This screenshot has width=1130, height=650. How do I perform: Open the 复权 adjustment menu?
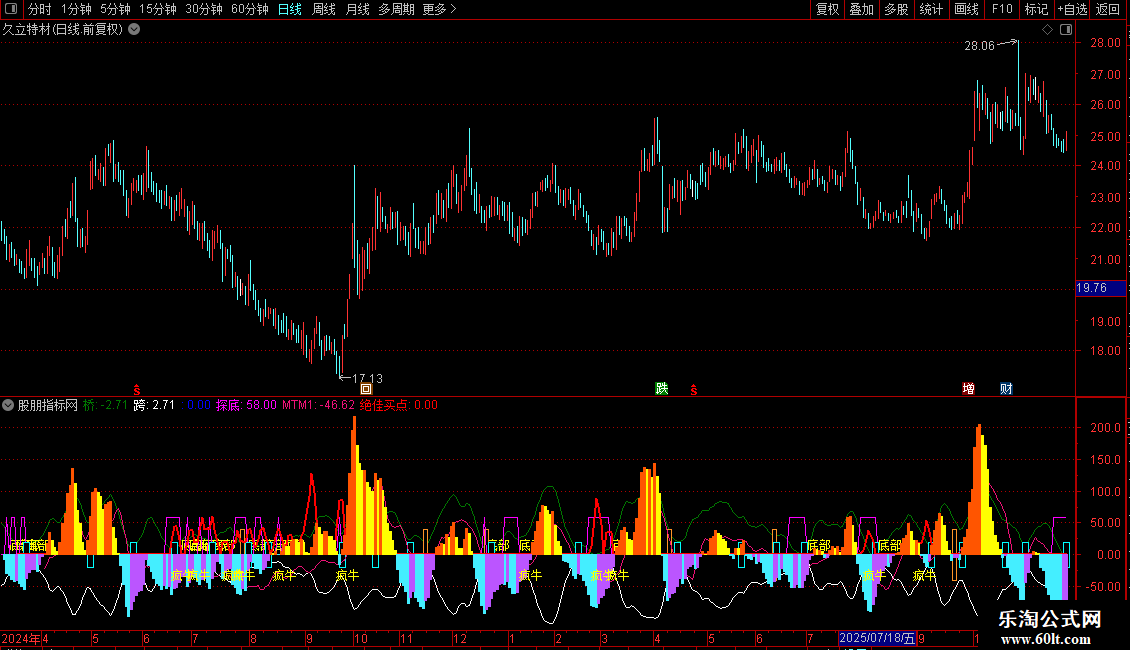click(x=827, y=9)
